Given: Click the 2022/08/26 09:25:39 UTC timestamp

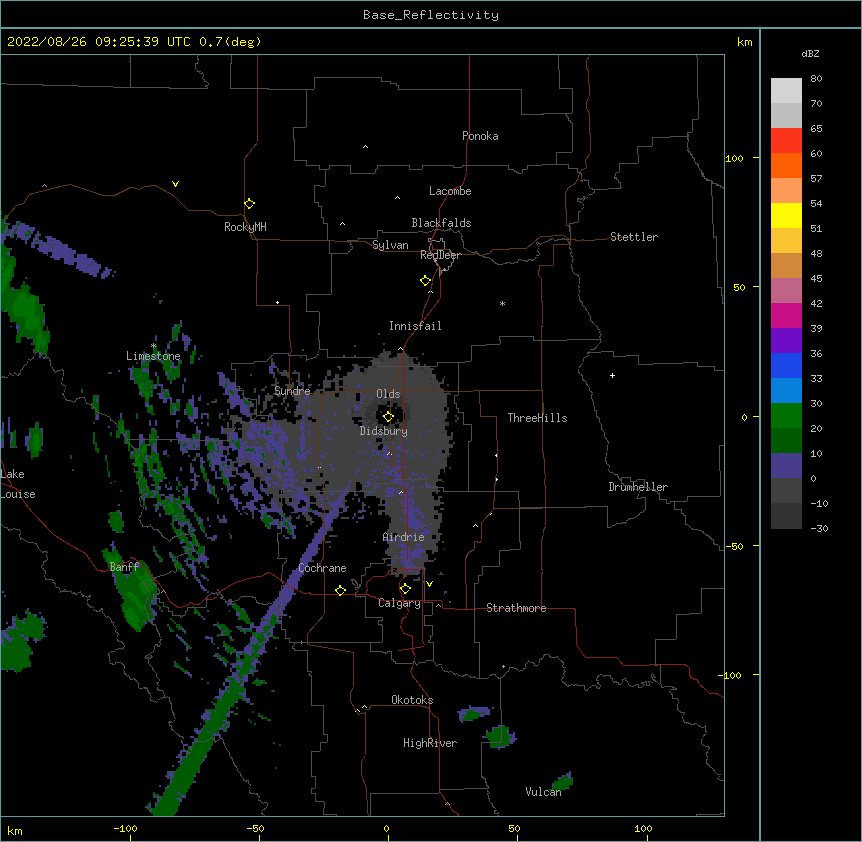Looking at the screenshot, I should [x=99, y=42].
